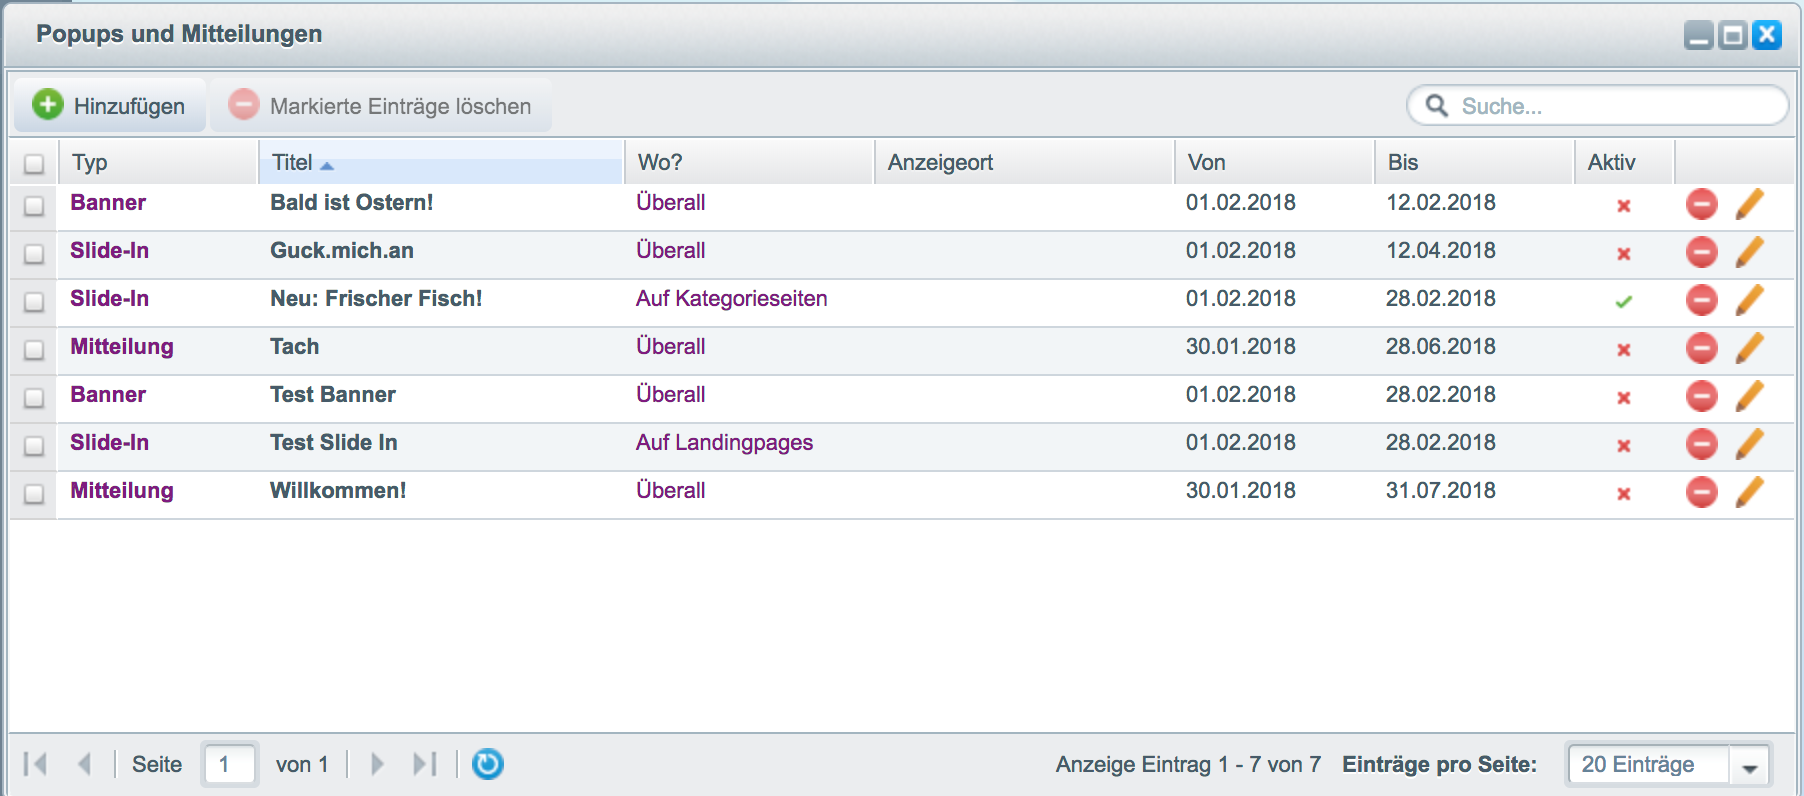This screenshot has height=796, width=1804.
Task: Click 'Mitteilung' type in 'Tach' row
Action: tap(122, 347)
